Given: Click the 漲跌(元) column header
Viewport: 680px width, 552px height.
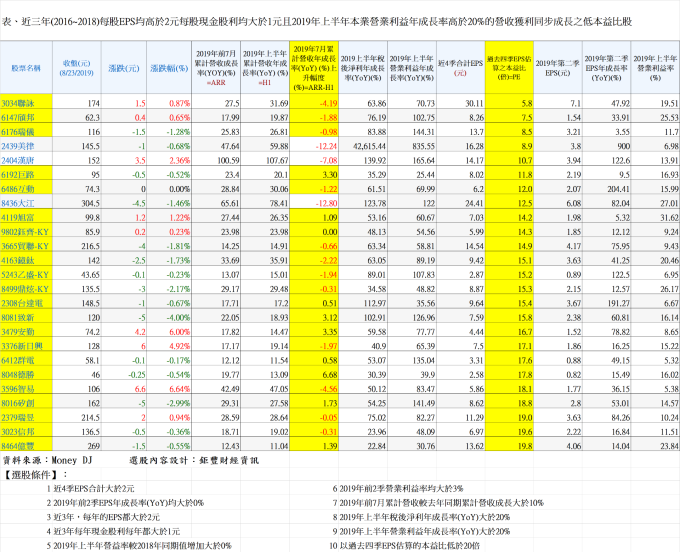Looking at the screenshot, I should [124, 68].
